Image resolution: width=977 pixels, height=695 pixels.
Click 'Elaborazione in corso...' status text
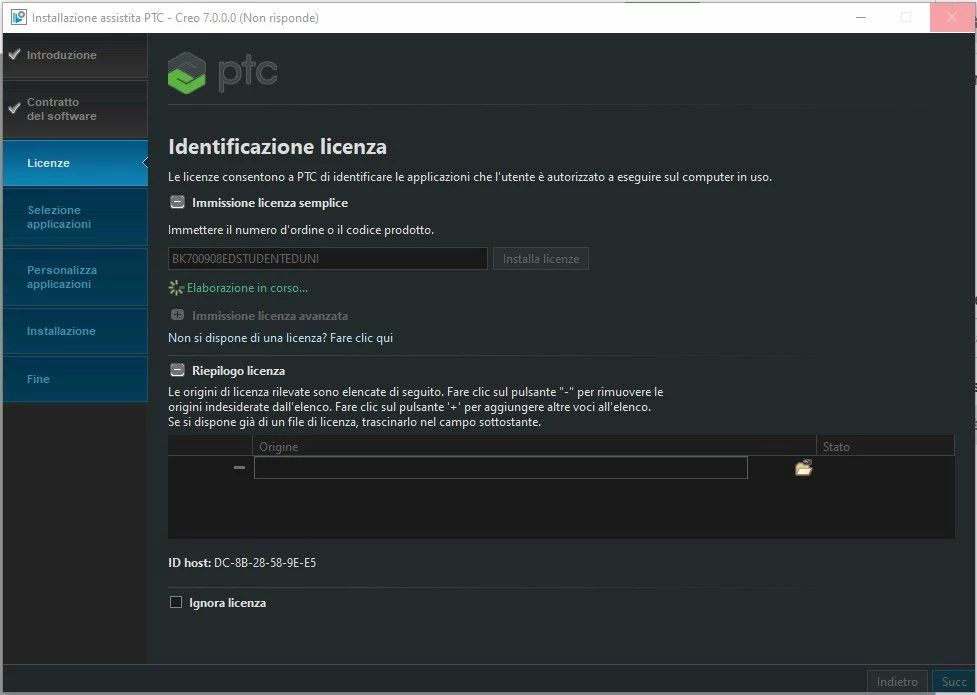tap(247, 288)
